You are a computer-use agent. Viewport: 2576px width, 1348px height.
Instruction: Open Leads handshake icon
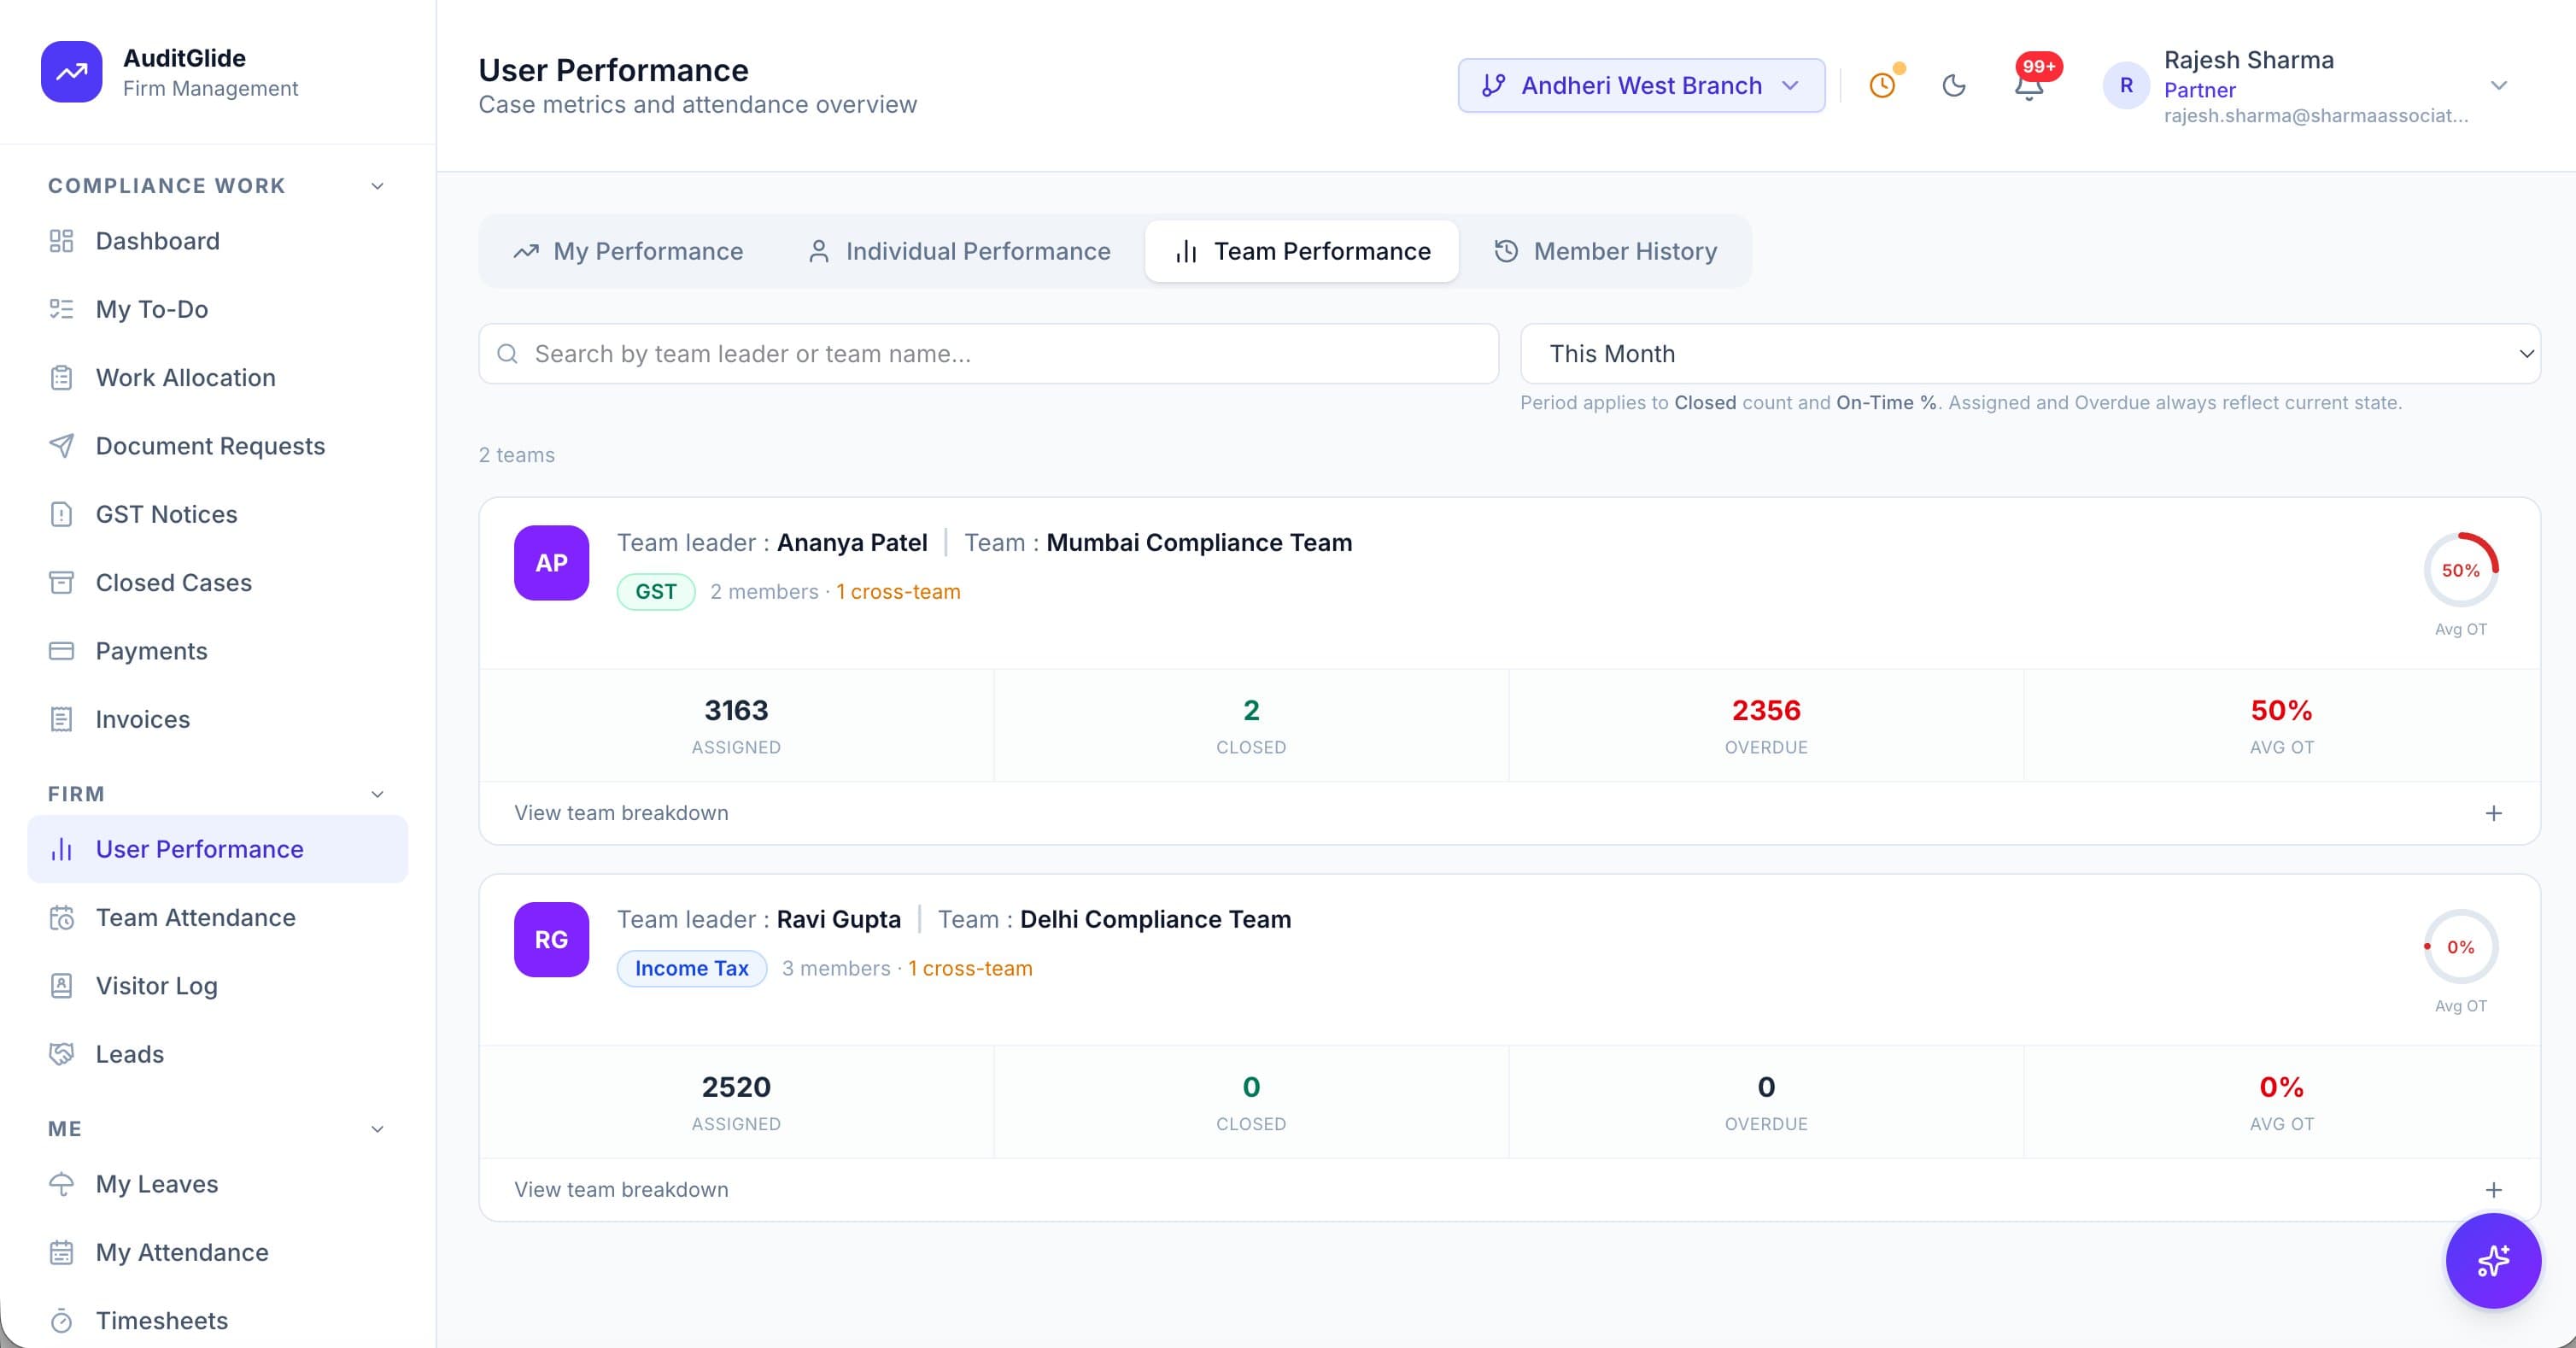(61, 1054)
